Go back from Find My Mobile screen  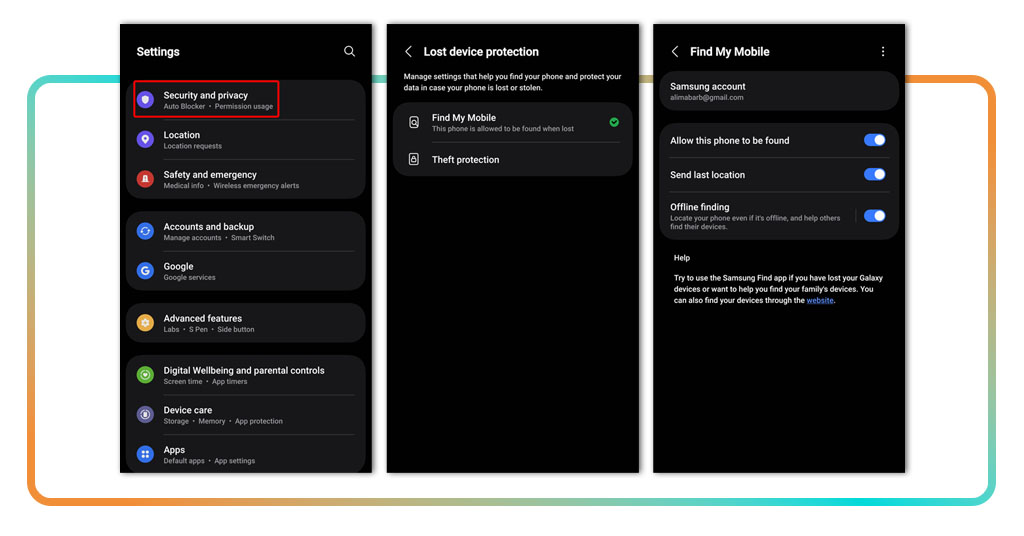[x=675, y=52]
